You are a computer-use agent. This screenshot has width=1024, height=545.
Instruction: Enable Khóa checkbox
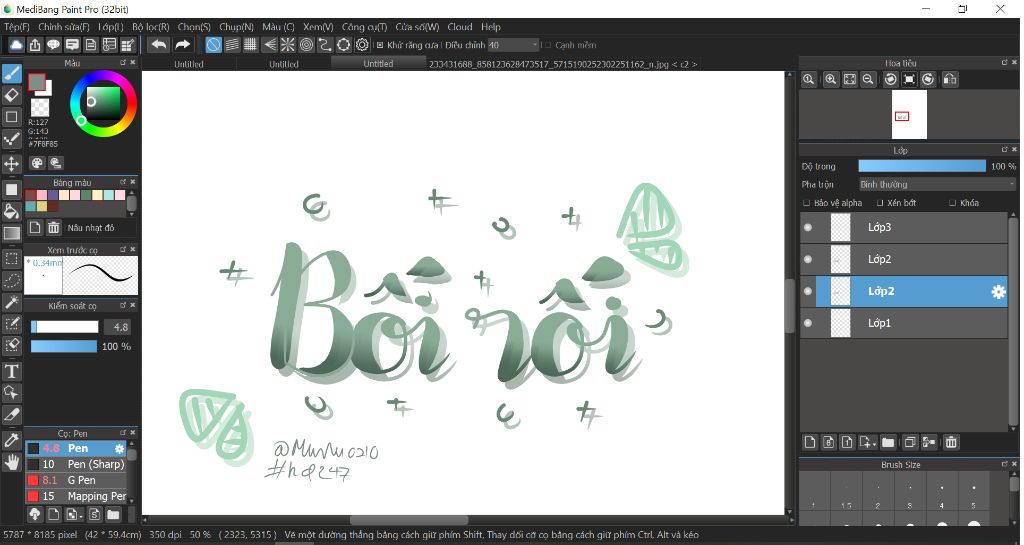pos(953,203)
